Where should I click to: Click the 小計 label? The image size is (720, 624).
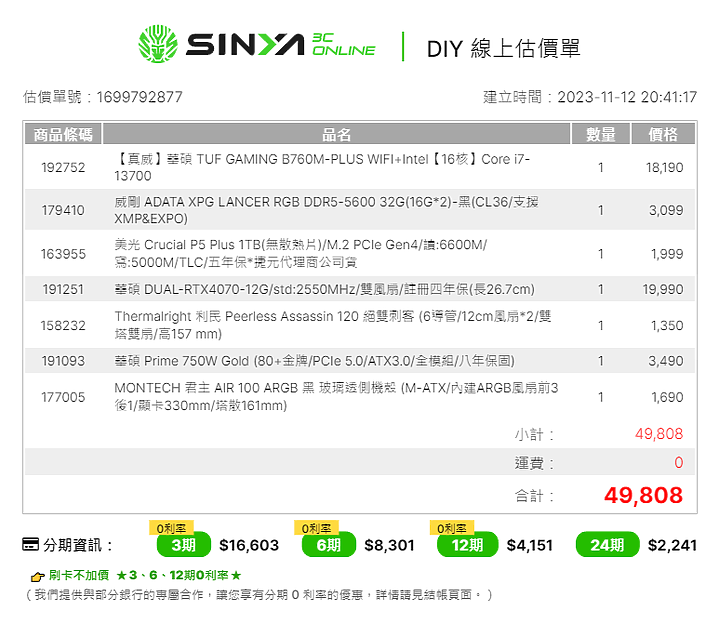click(x=534, y=434)
